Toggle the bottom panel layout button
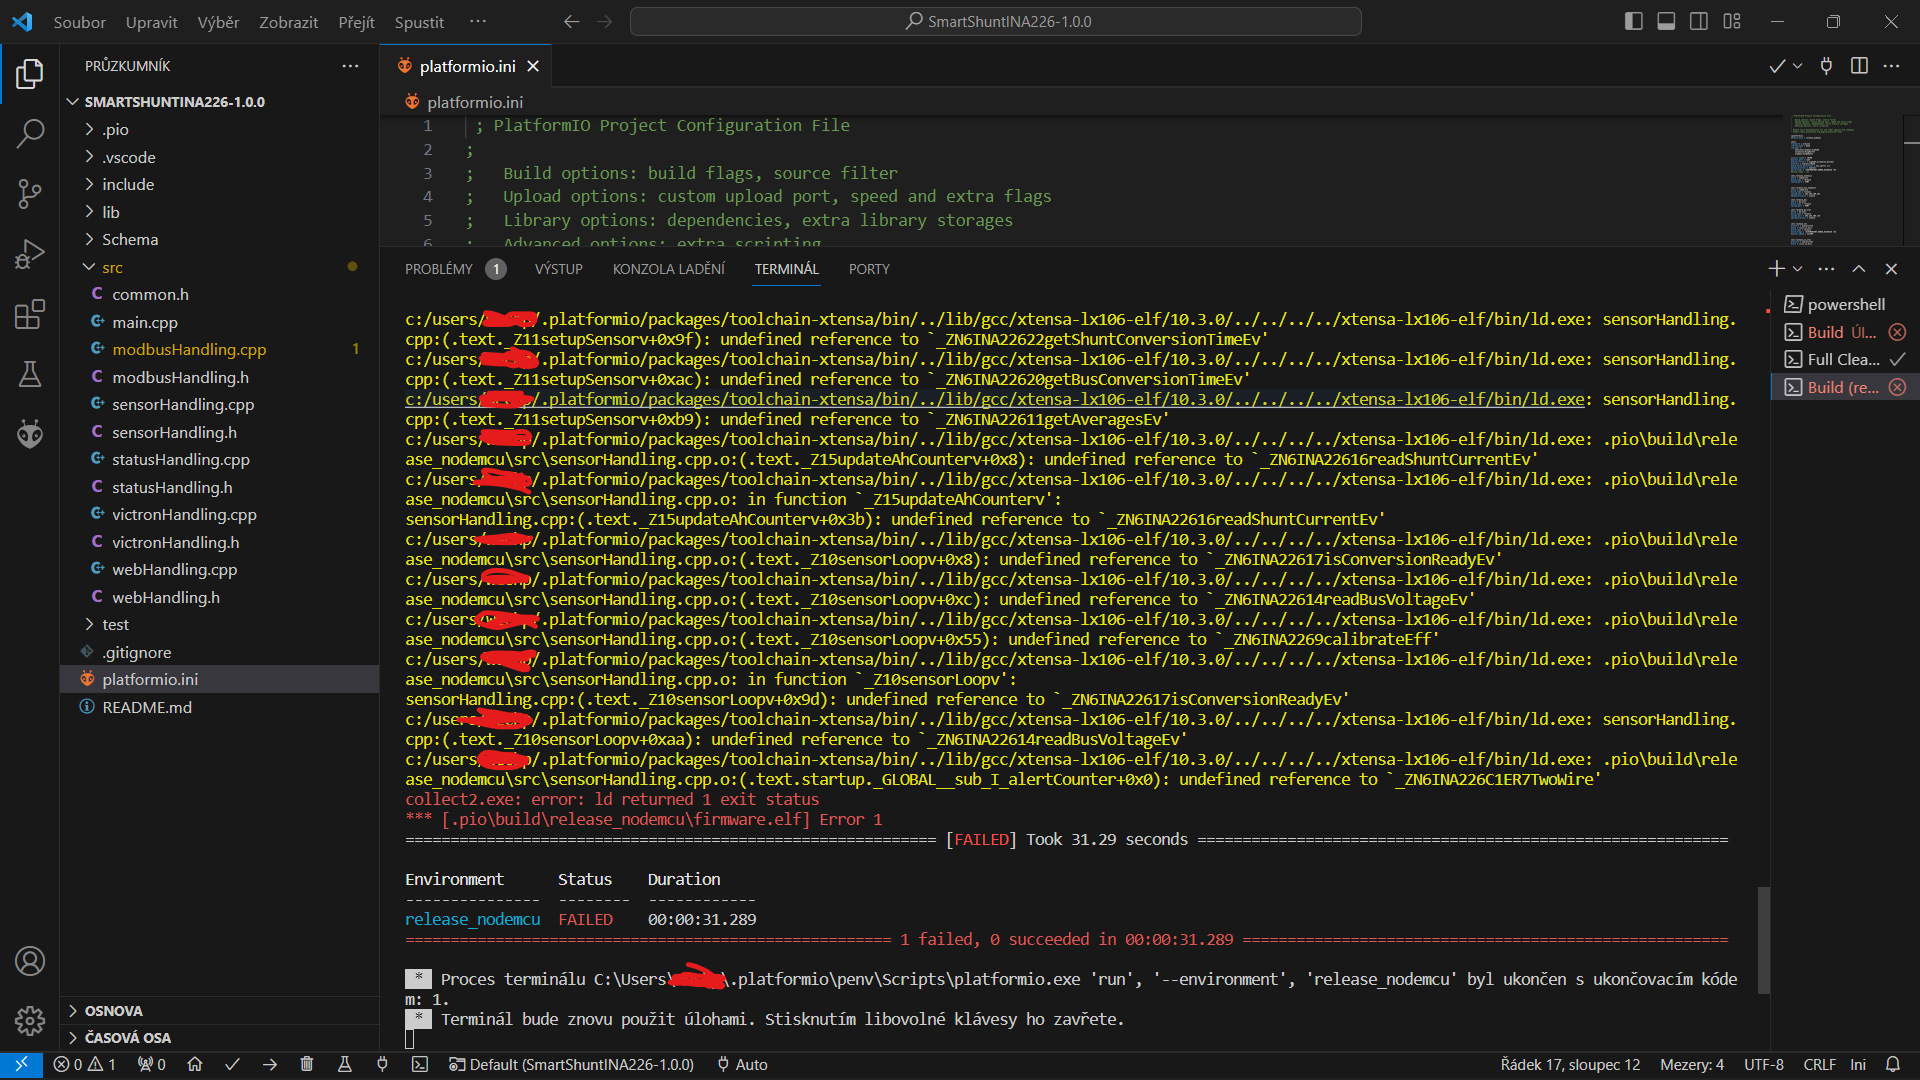 click(1666, 21)
